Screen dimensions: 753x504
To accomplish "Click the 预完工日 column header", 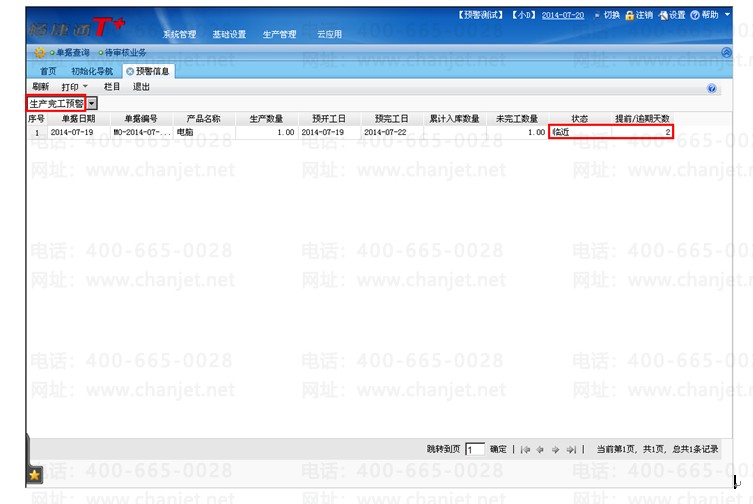I will (x=391, y=119).
